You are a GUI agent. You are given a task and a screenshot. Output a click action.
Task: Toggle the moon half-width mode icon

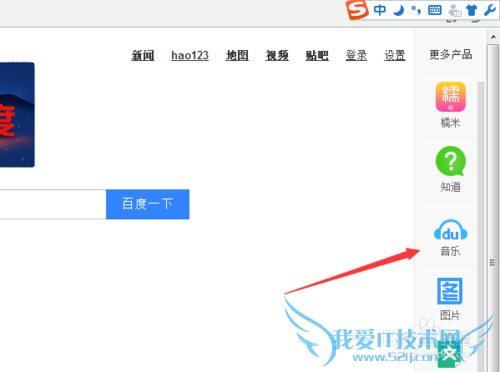tap(398, 10)
